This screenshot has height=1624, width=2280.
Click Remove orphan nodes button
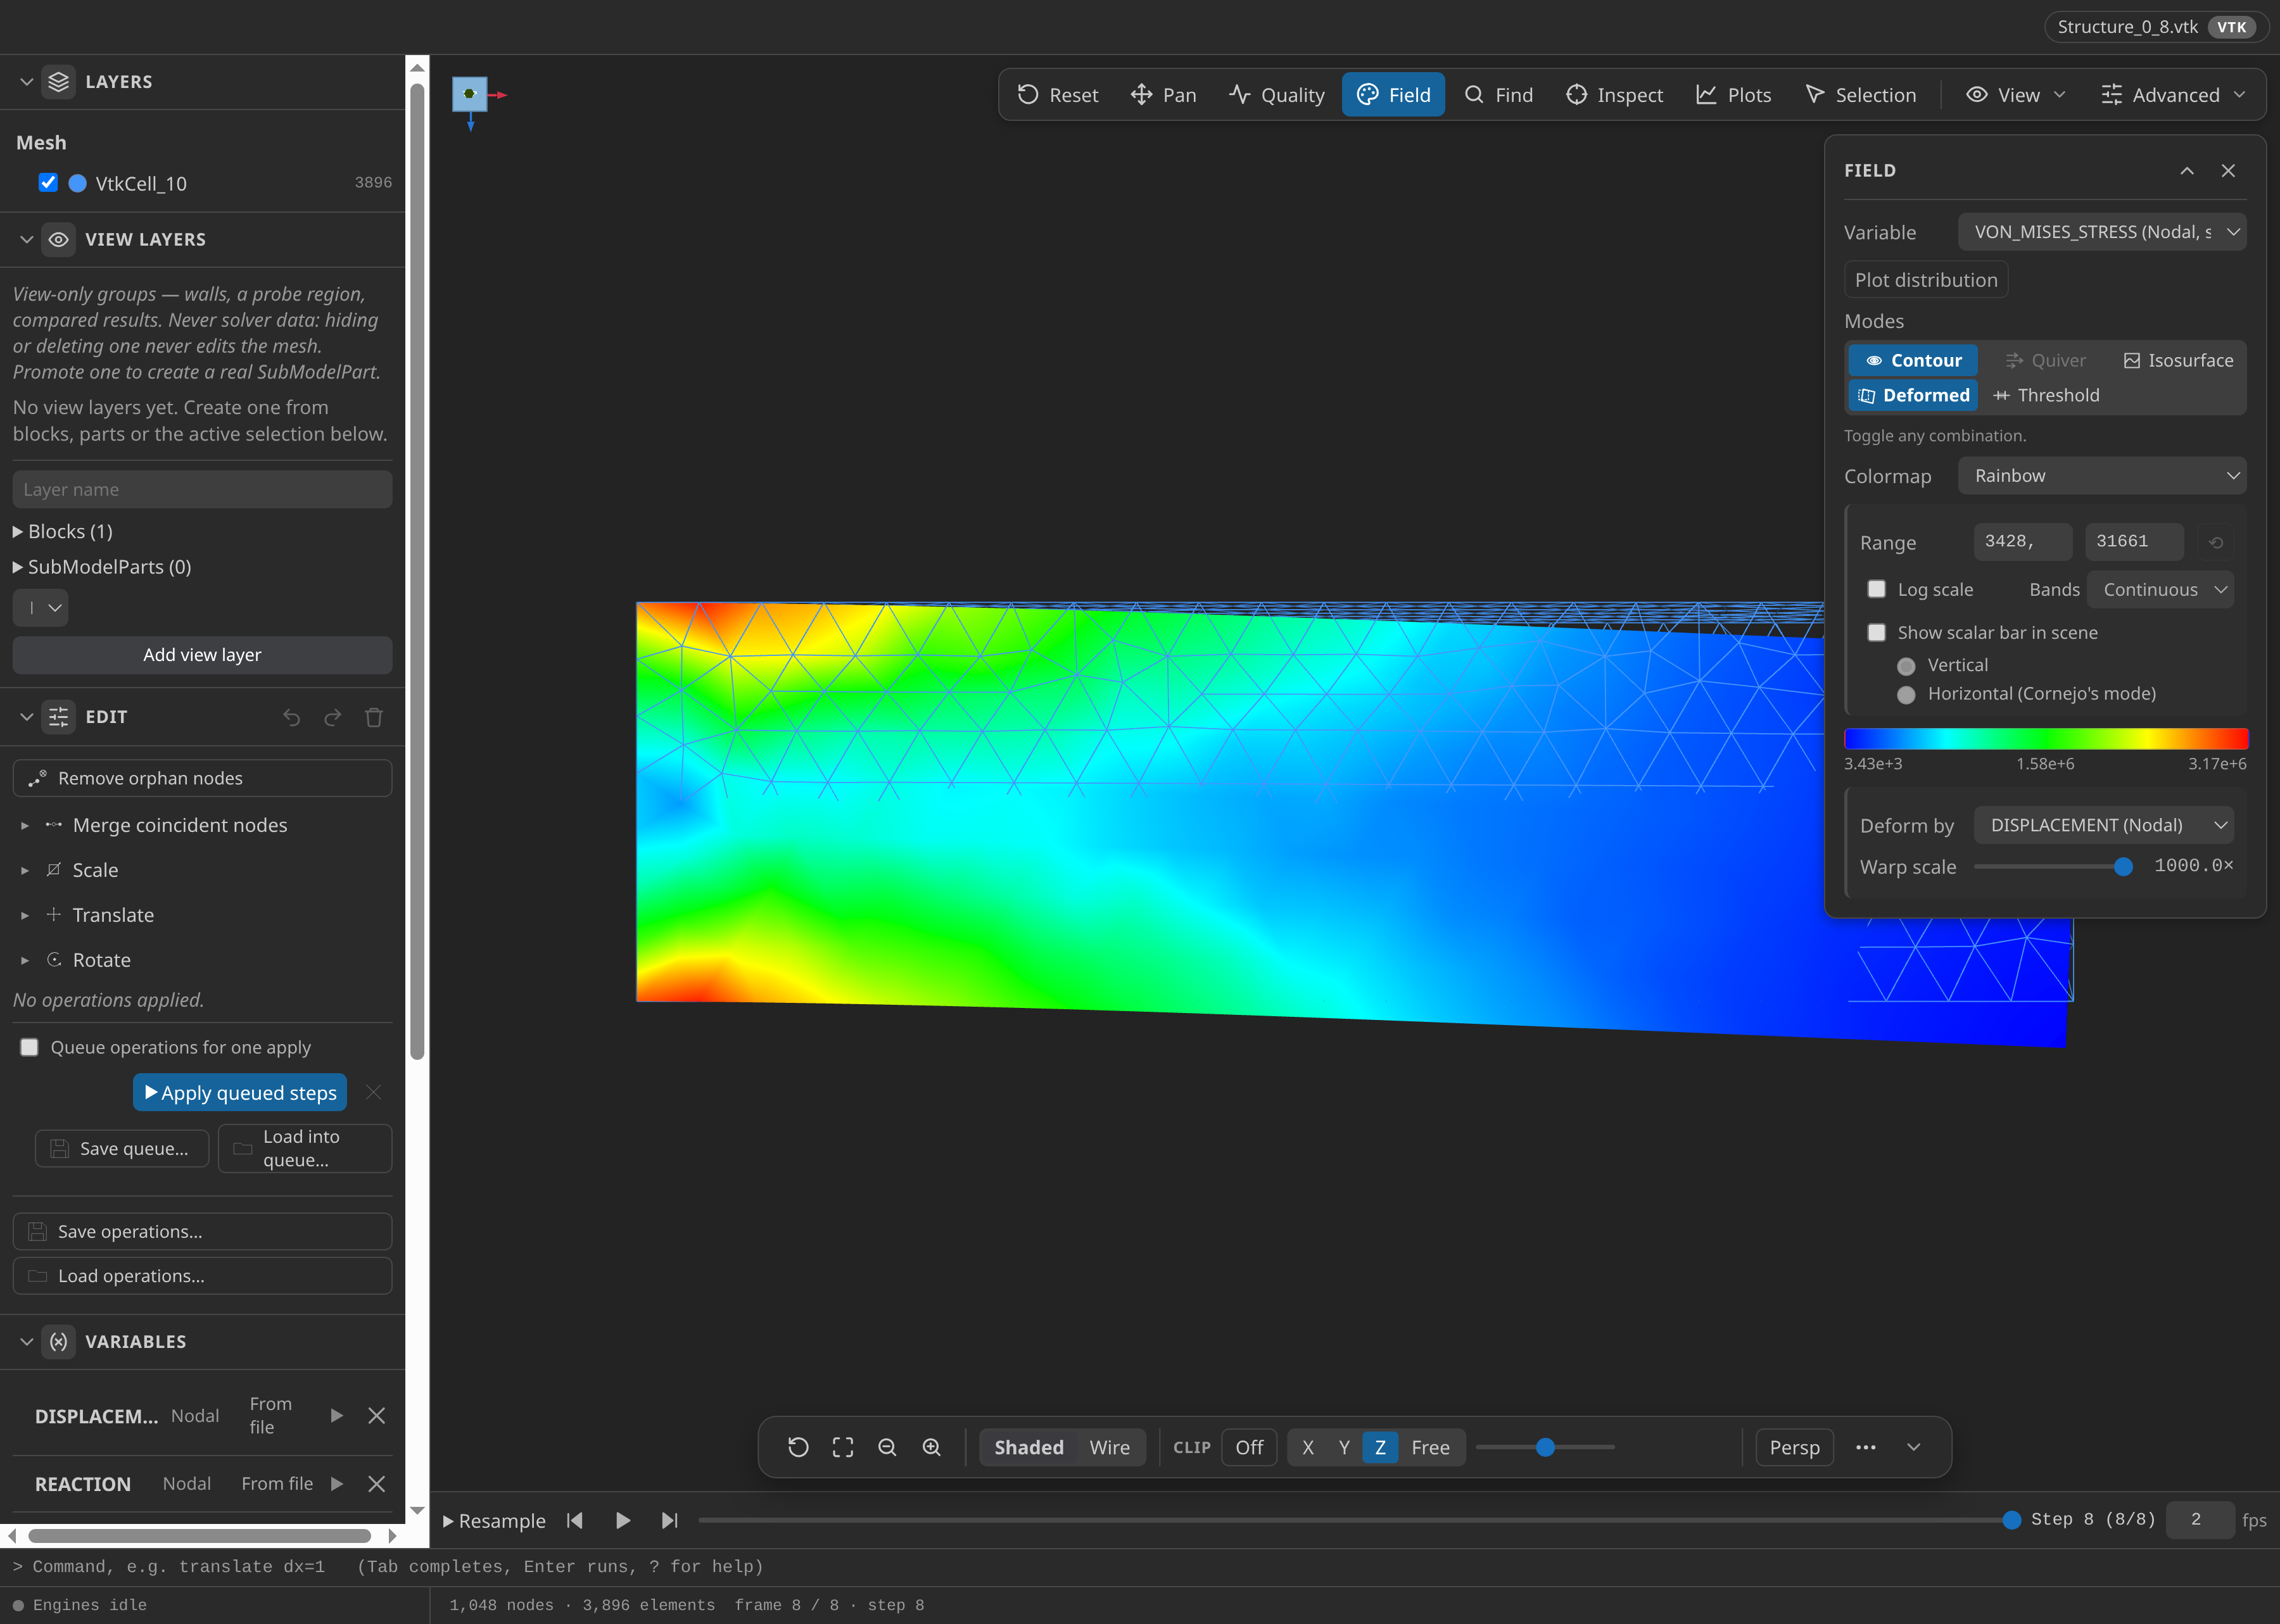(x=202, y=778)
